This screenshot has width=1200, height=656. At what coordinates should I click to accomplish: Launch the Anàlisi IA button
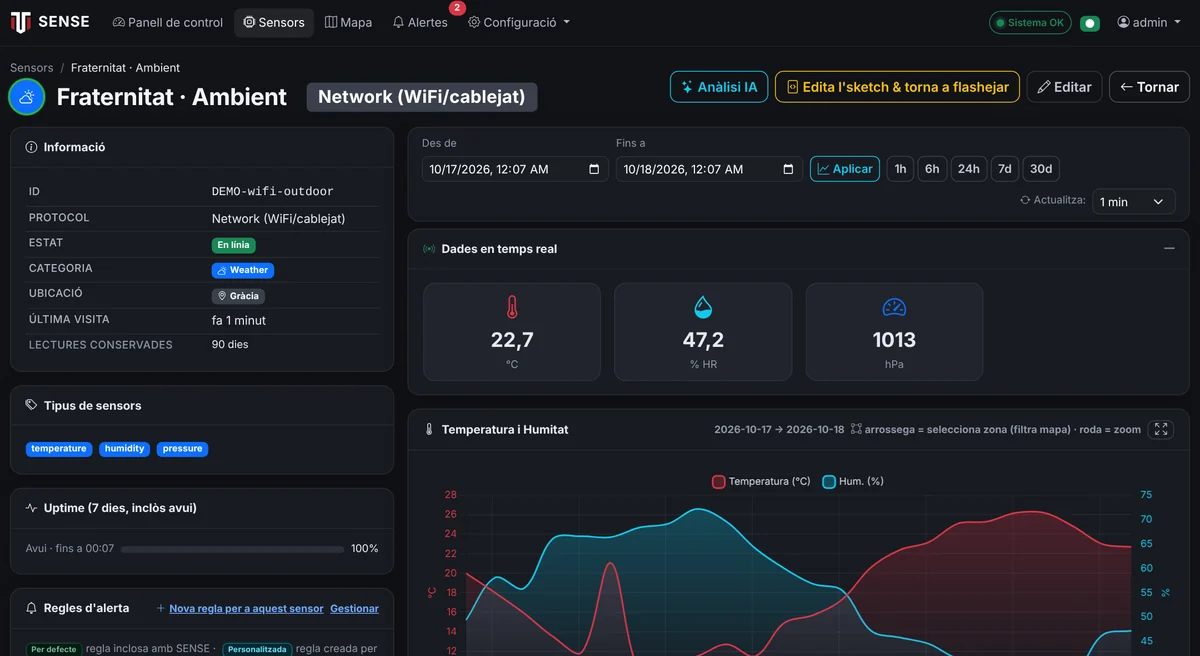click(718, 87)
